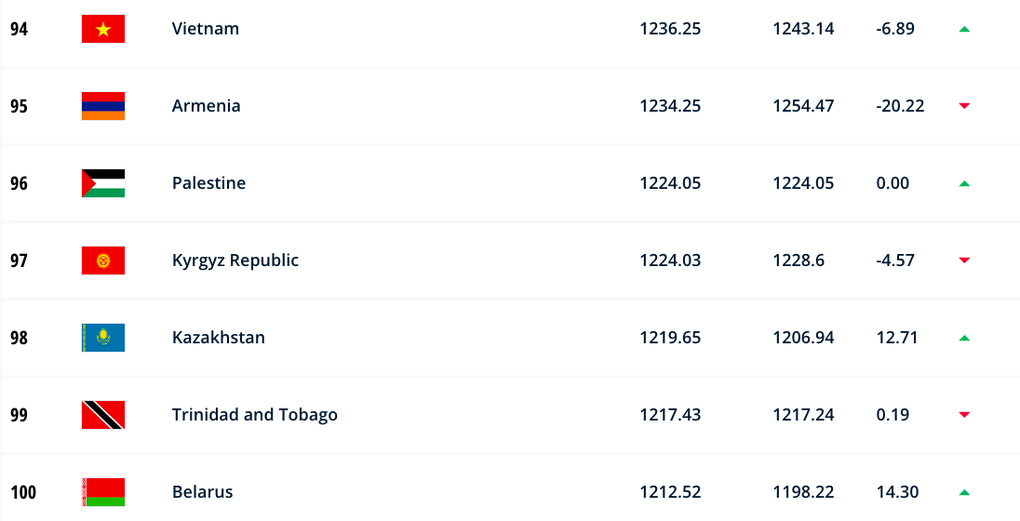Viewport: 1020px width, 521px height.
Task: Select the Kazakhstan team name
Action: 219,338
